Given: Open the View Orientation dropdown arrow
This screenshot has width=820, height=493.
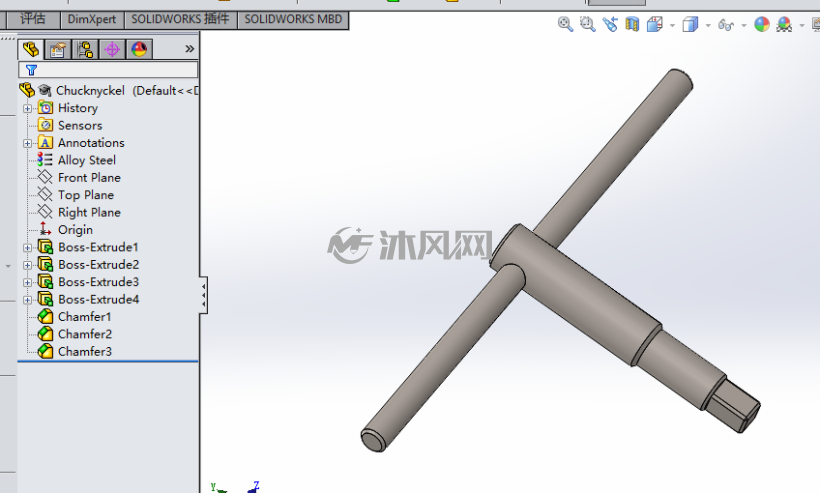Looking at the screenshot, I should [x=672, y=25].
